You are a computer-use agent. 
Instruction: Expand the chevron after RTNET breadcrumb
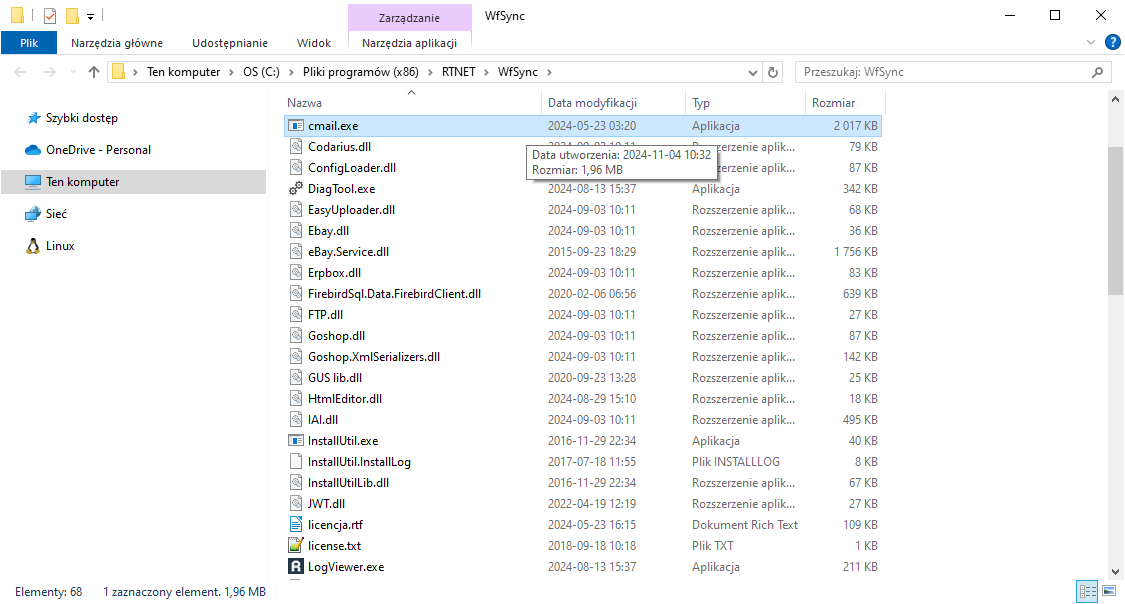(486, 72)
